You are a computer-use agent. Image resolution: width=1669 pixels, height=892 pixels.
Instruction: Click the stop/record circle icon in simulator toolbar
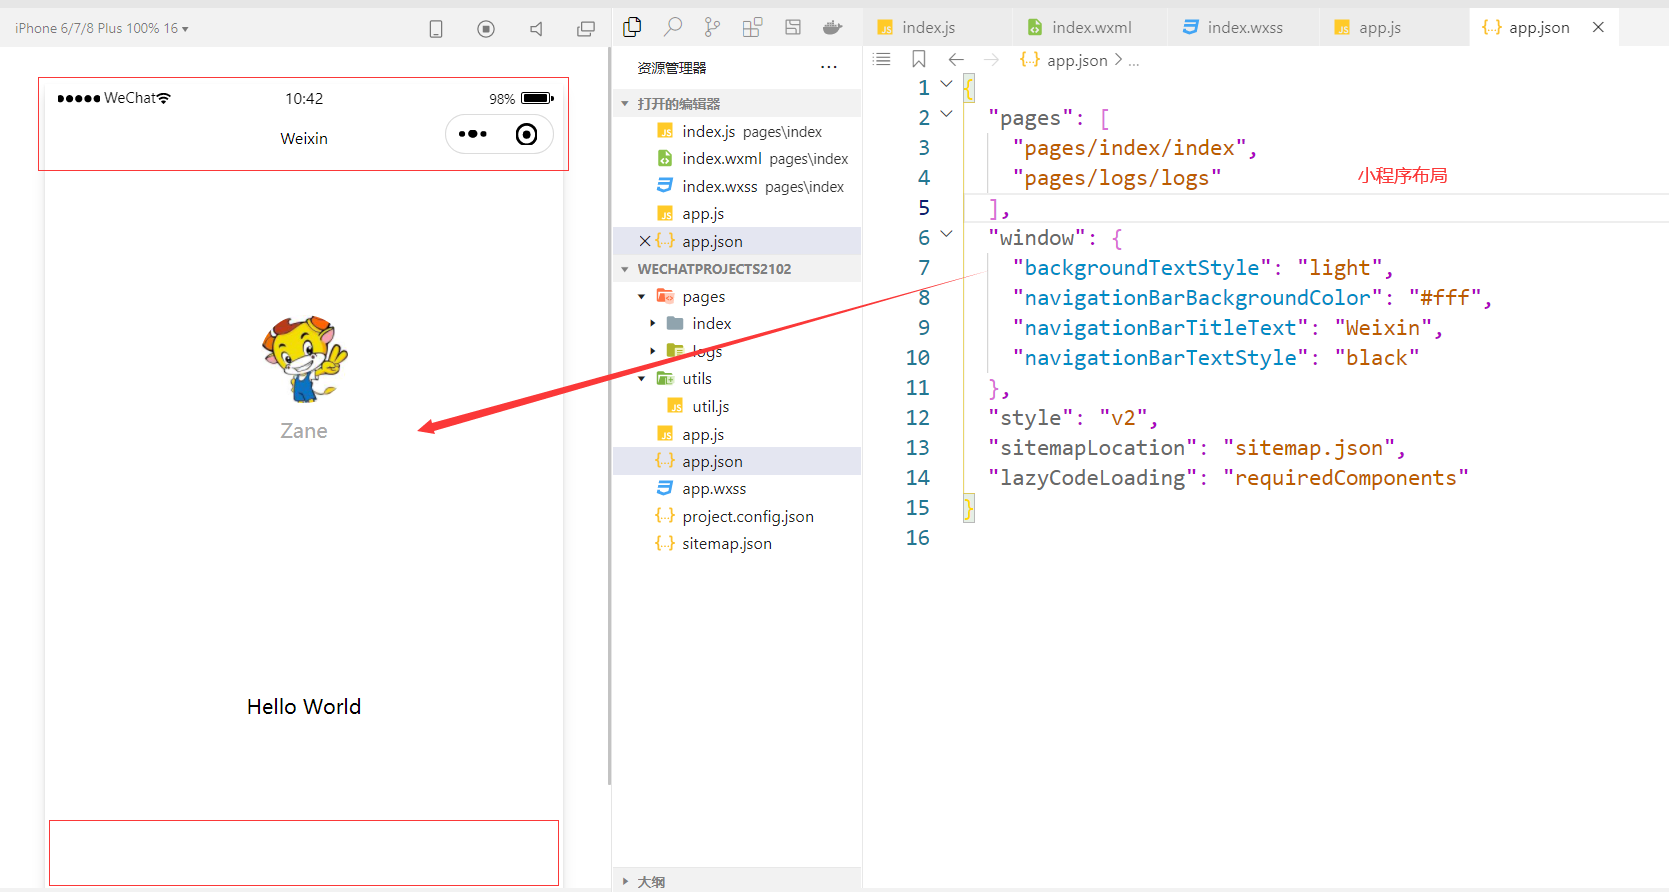click(486, 29)
